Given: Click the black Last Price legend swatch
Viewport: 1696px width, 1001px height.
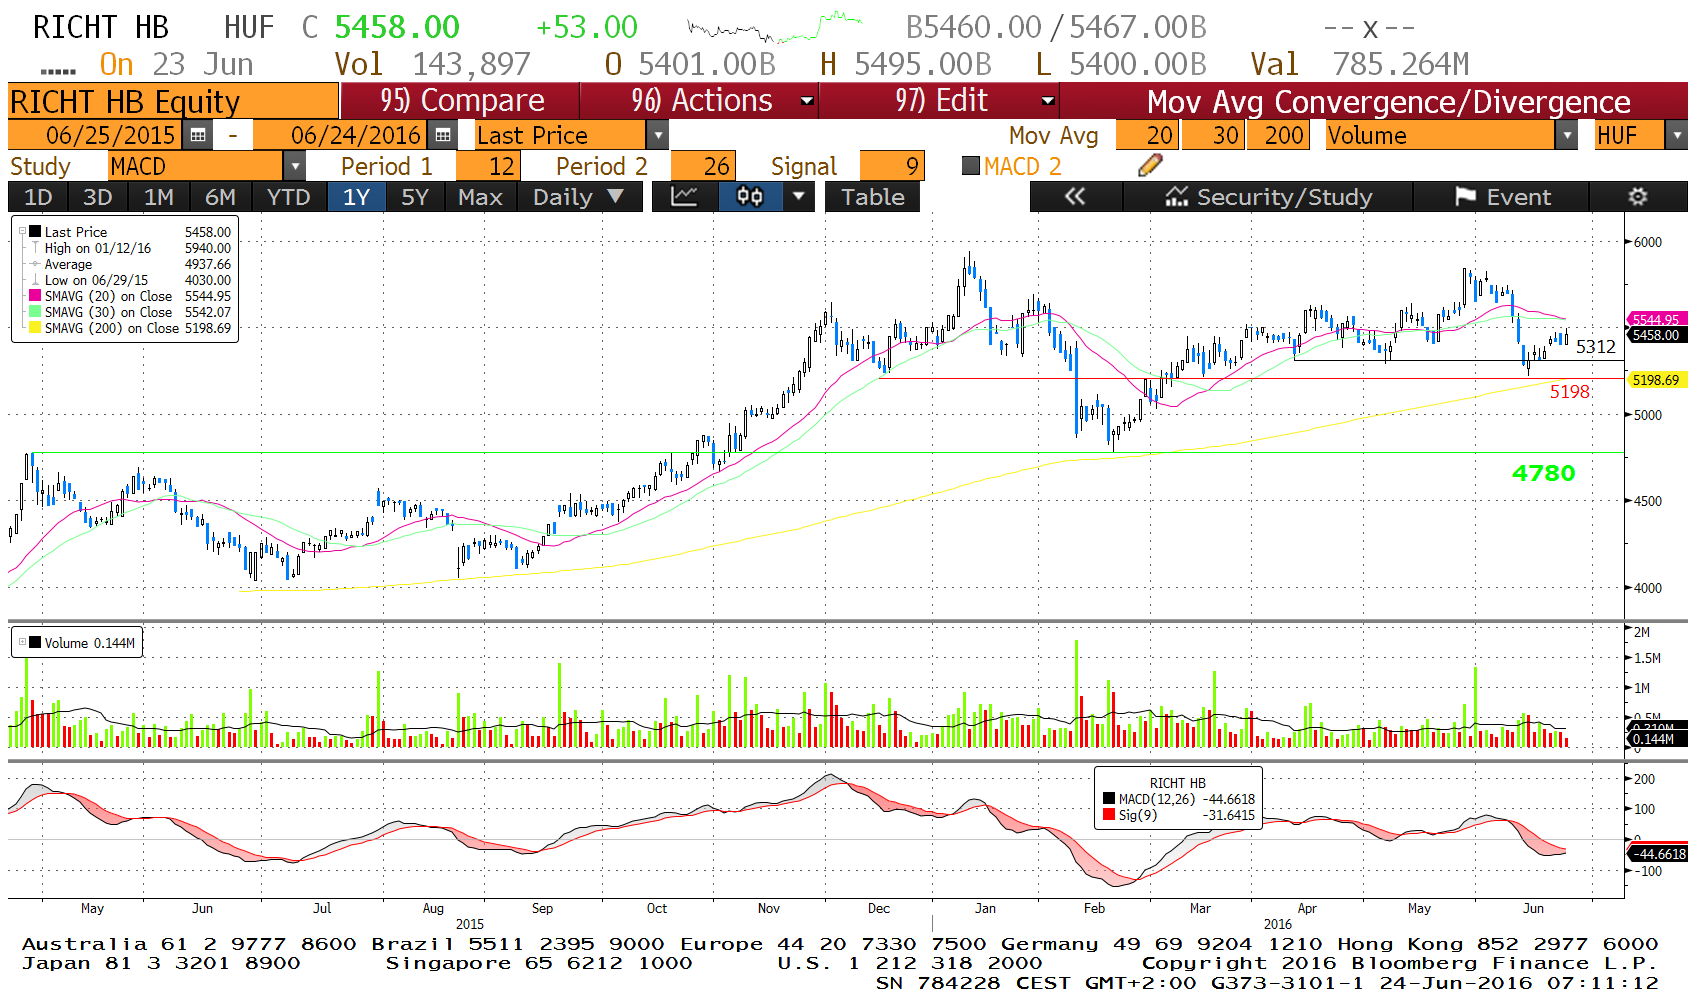Looking at the screenshot, I should click(36, 232).
